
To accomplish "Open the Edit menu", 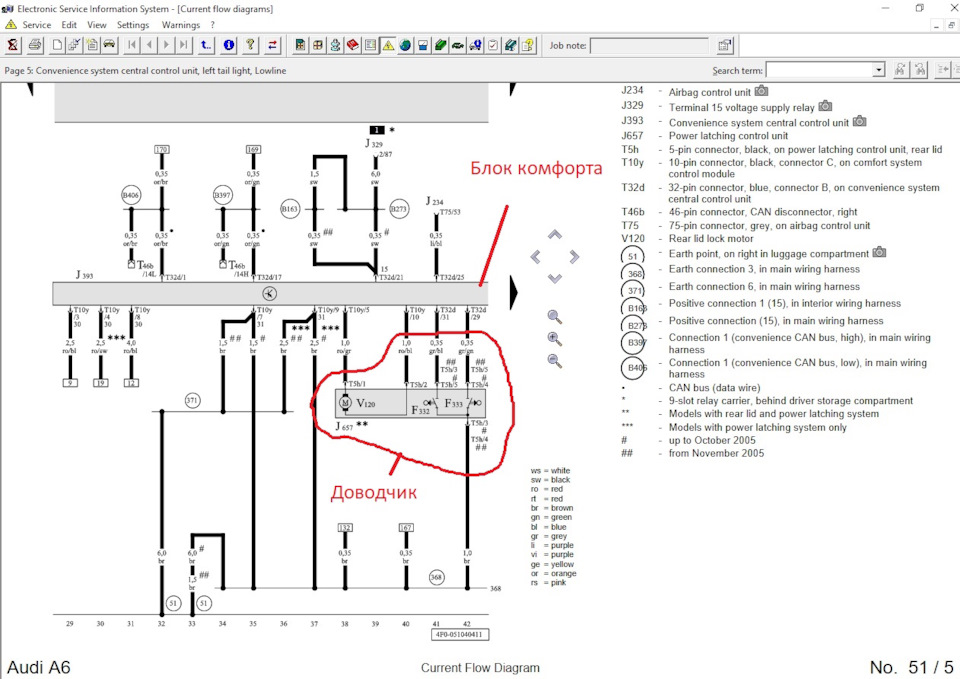I will 69,25.
